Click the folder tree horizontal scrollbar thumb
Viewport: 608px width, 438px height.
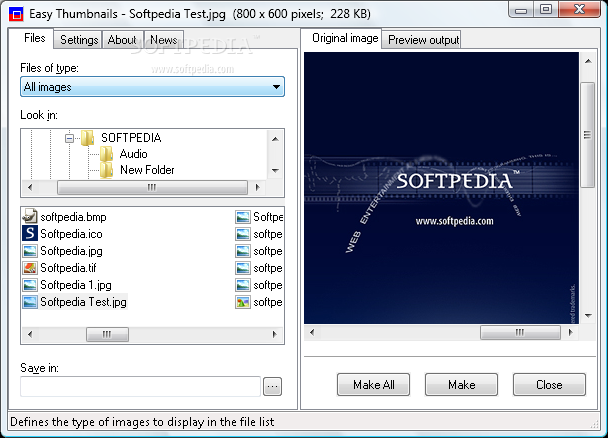pyautogui.click(x=152, y=188)
